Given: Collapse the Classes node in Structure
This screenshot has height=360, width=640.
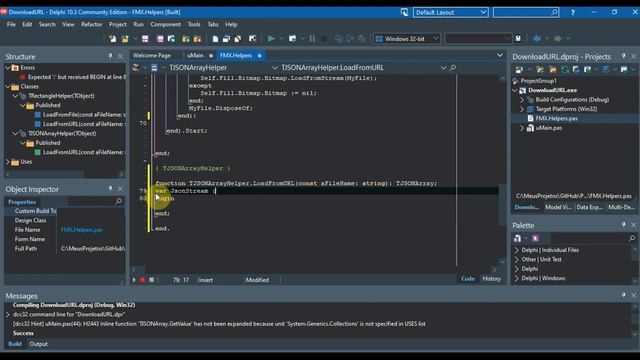Looking at the screenshot, I should click(8, 87).
